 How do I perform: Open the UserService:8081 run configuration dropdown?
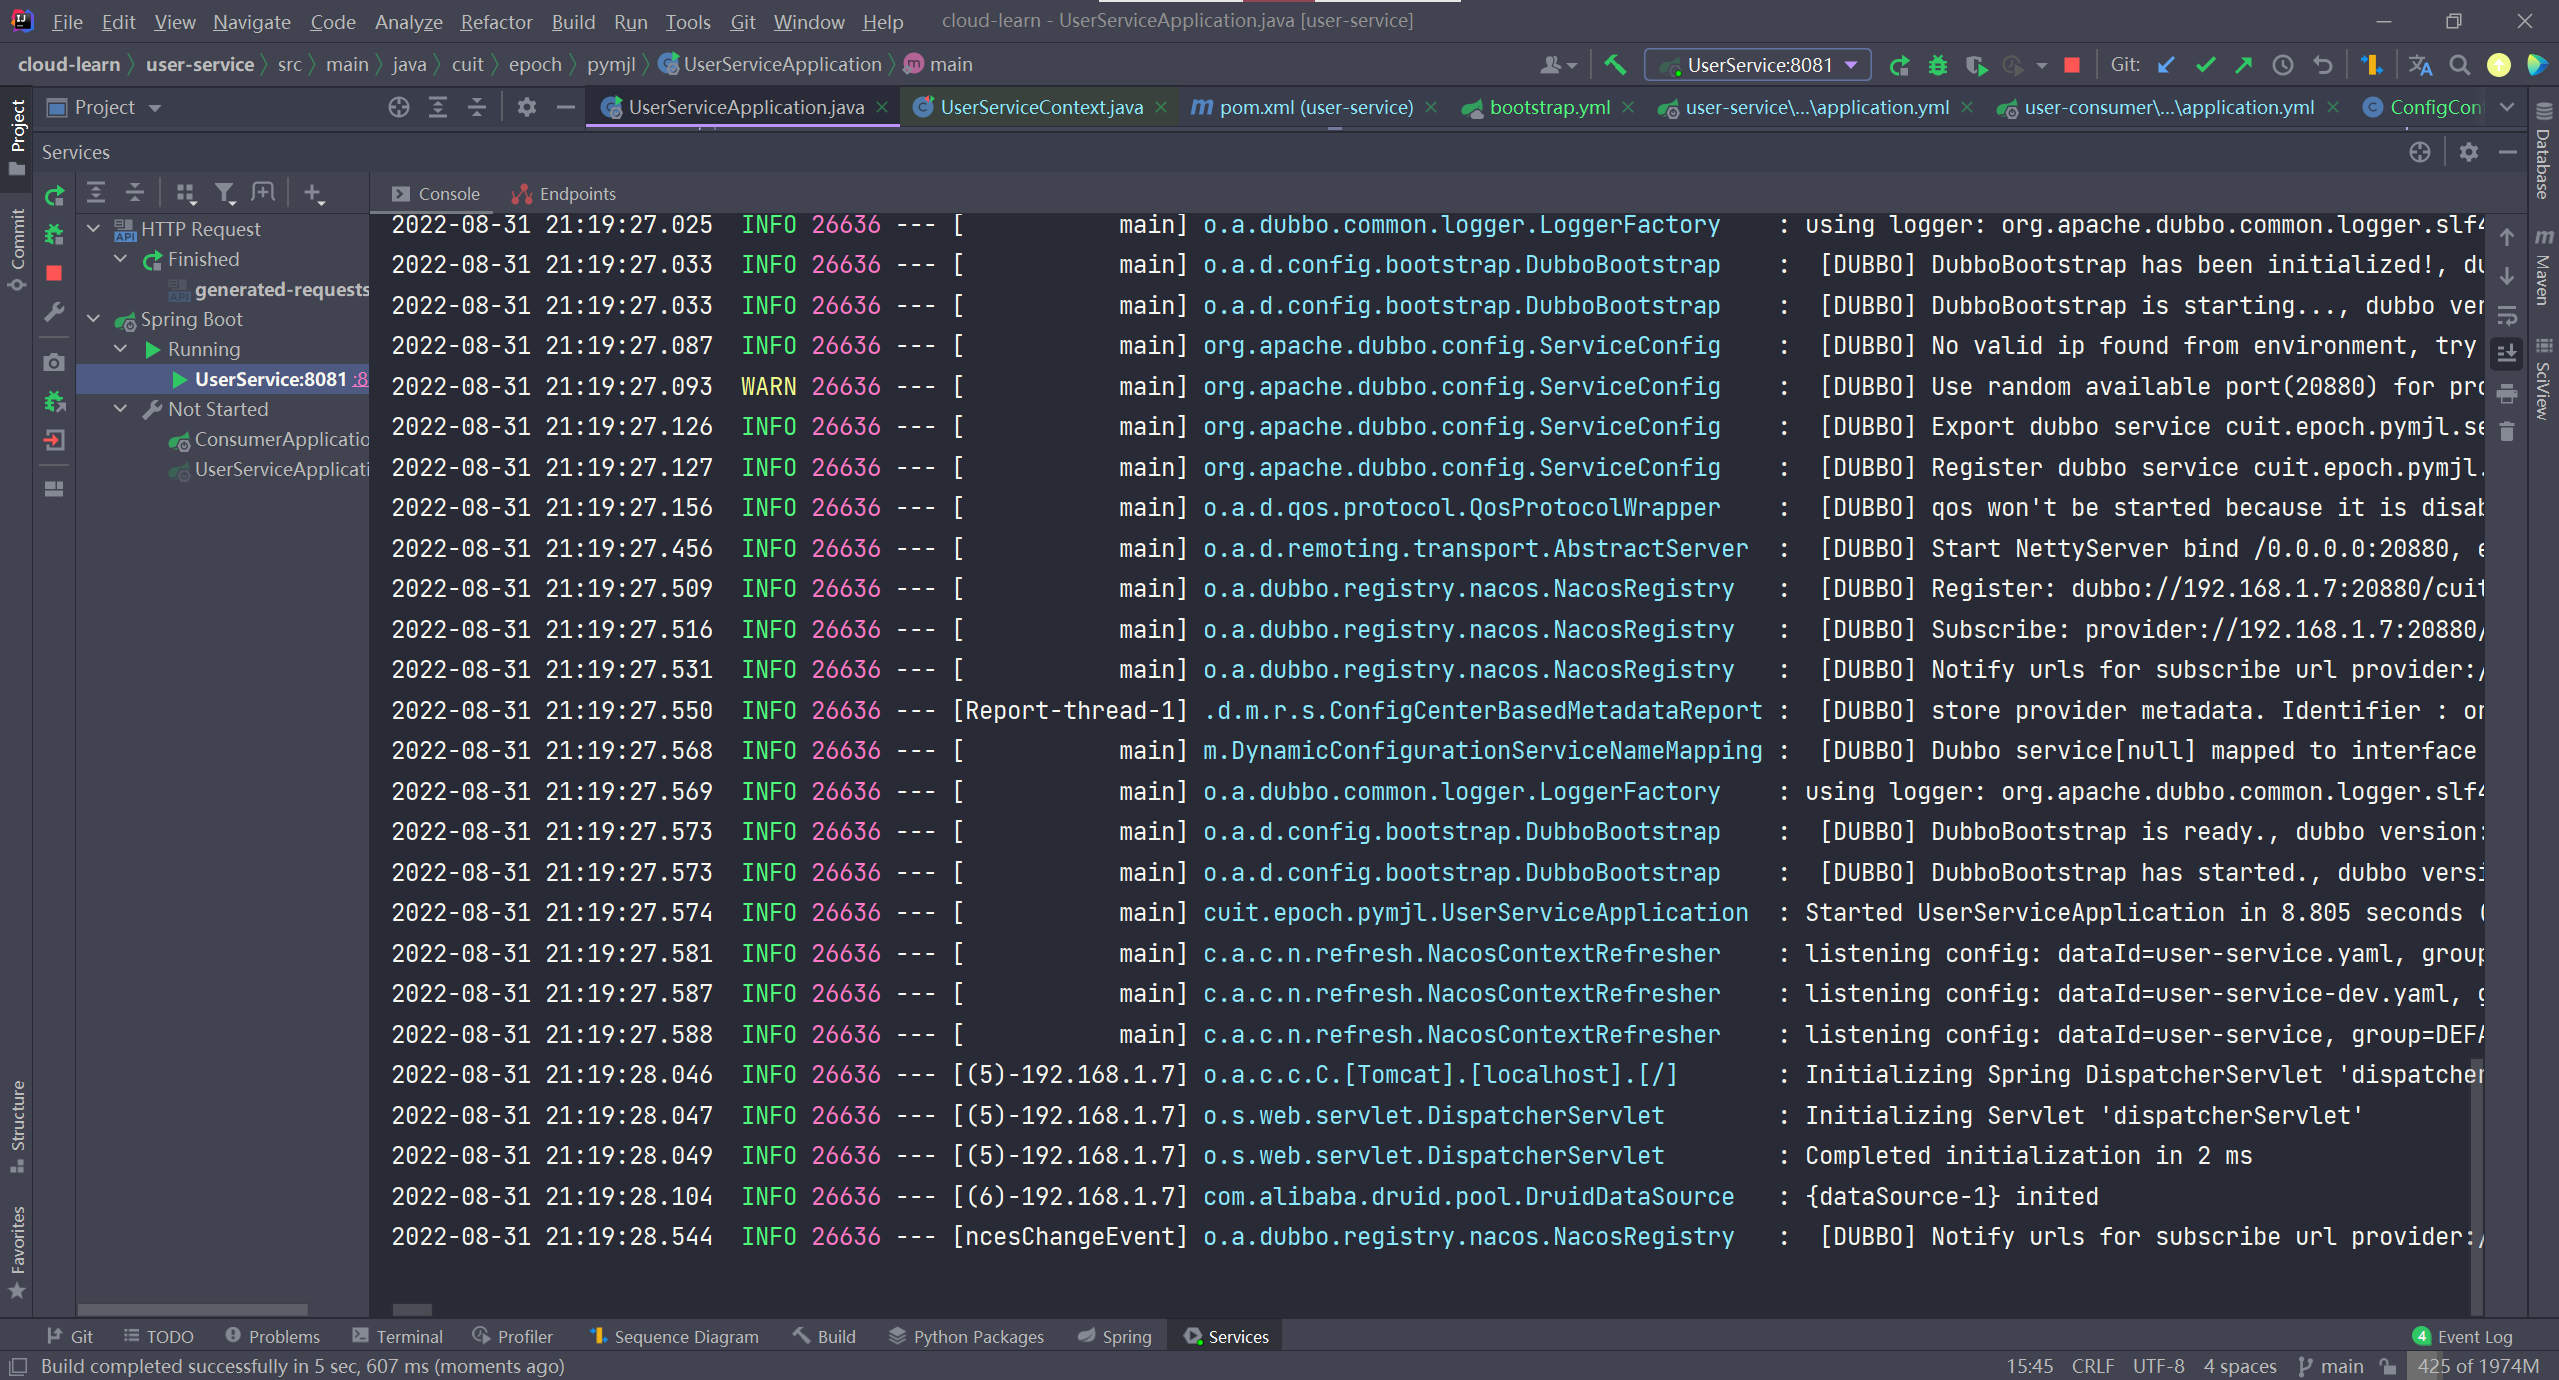(x=1758, y=65)
